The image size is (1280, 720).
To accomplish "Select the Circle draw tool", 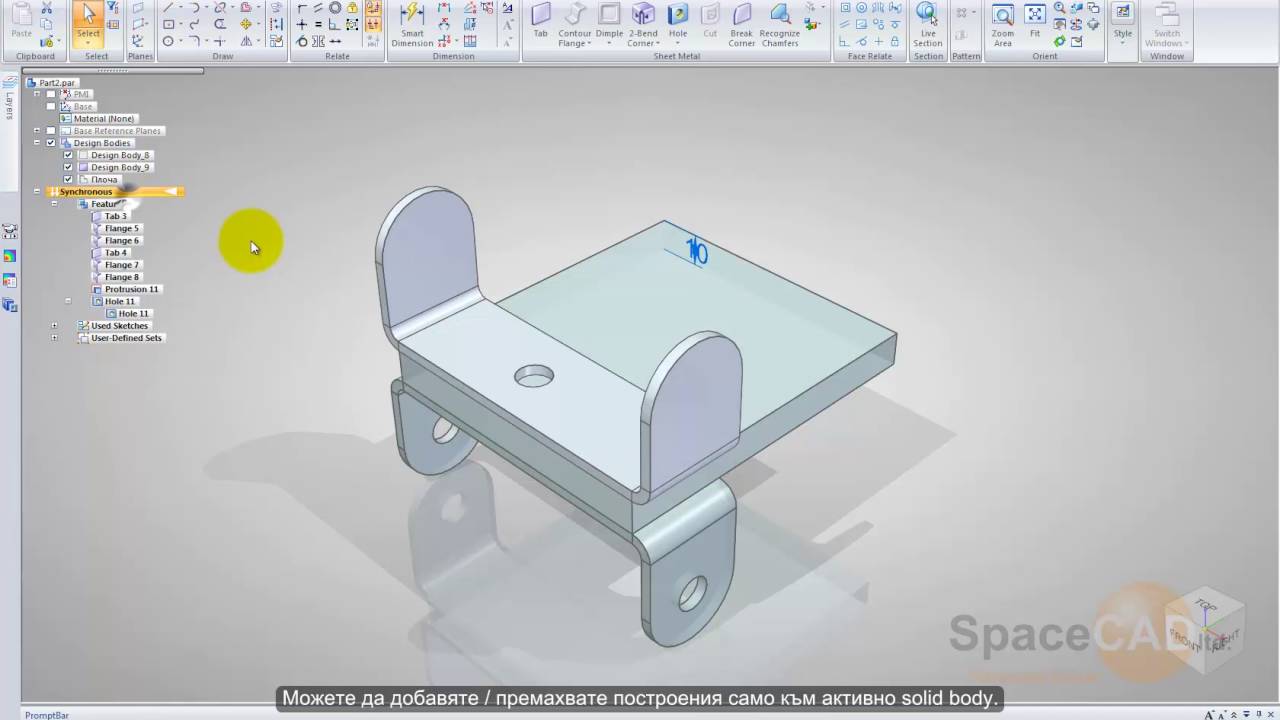I will tap(168, 41).
